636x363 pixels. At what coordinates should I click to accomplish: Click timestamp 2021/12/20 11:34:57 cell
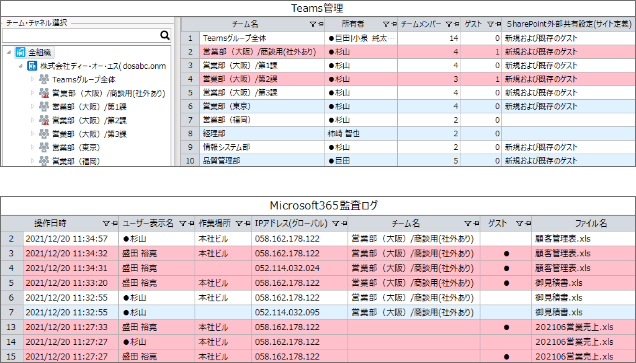click(x=71, y=239)
